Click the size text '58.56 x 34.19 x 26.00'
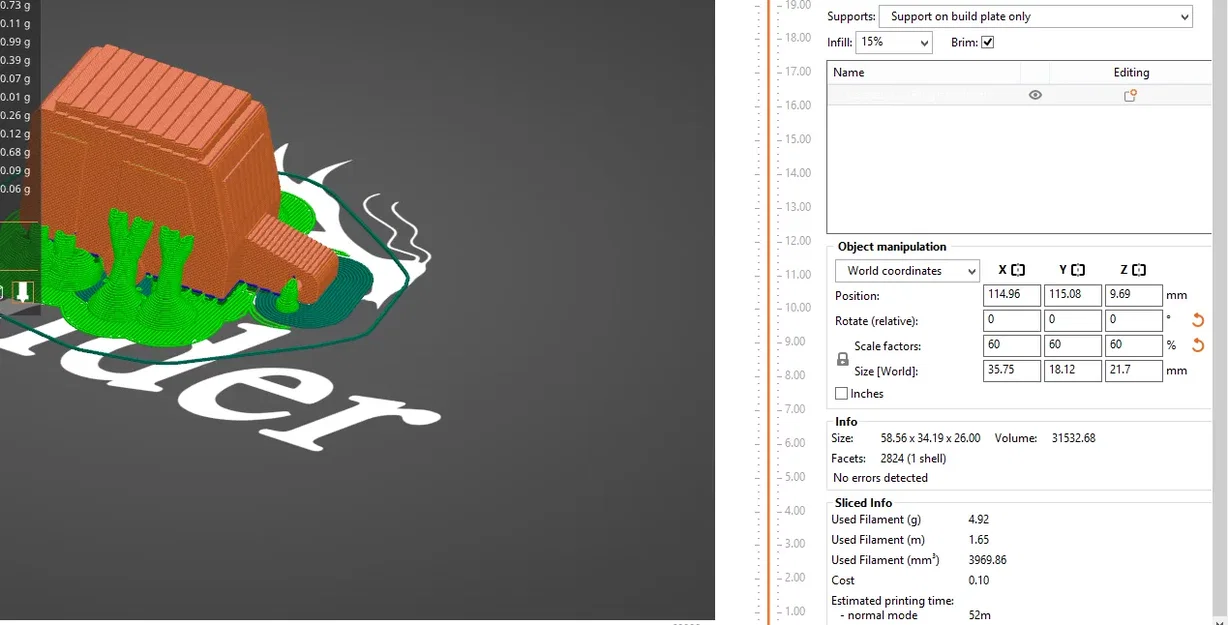The height and width of the screenshot is (625, 1228). point(930,438)
